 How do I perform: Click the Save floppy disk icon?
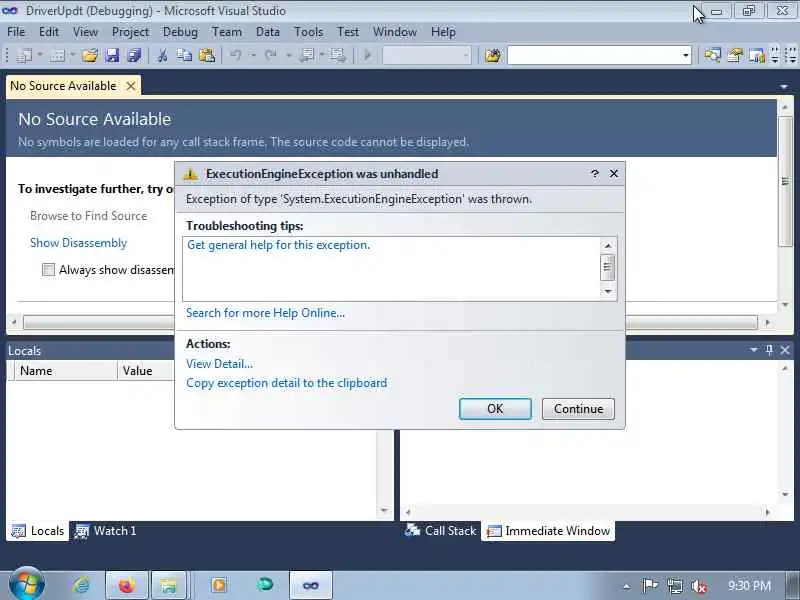tap(112, 55)
